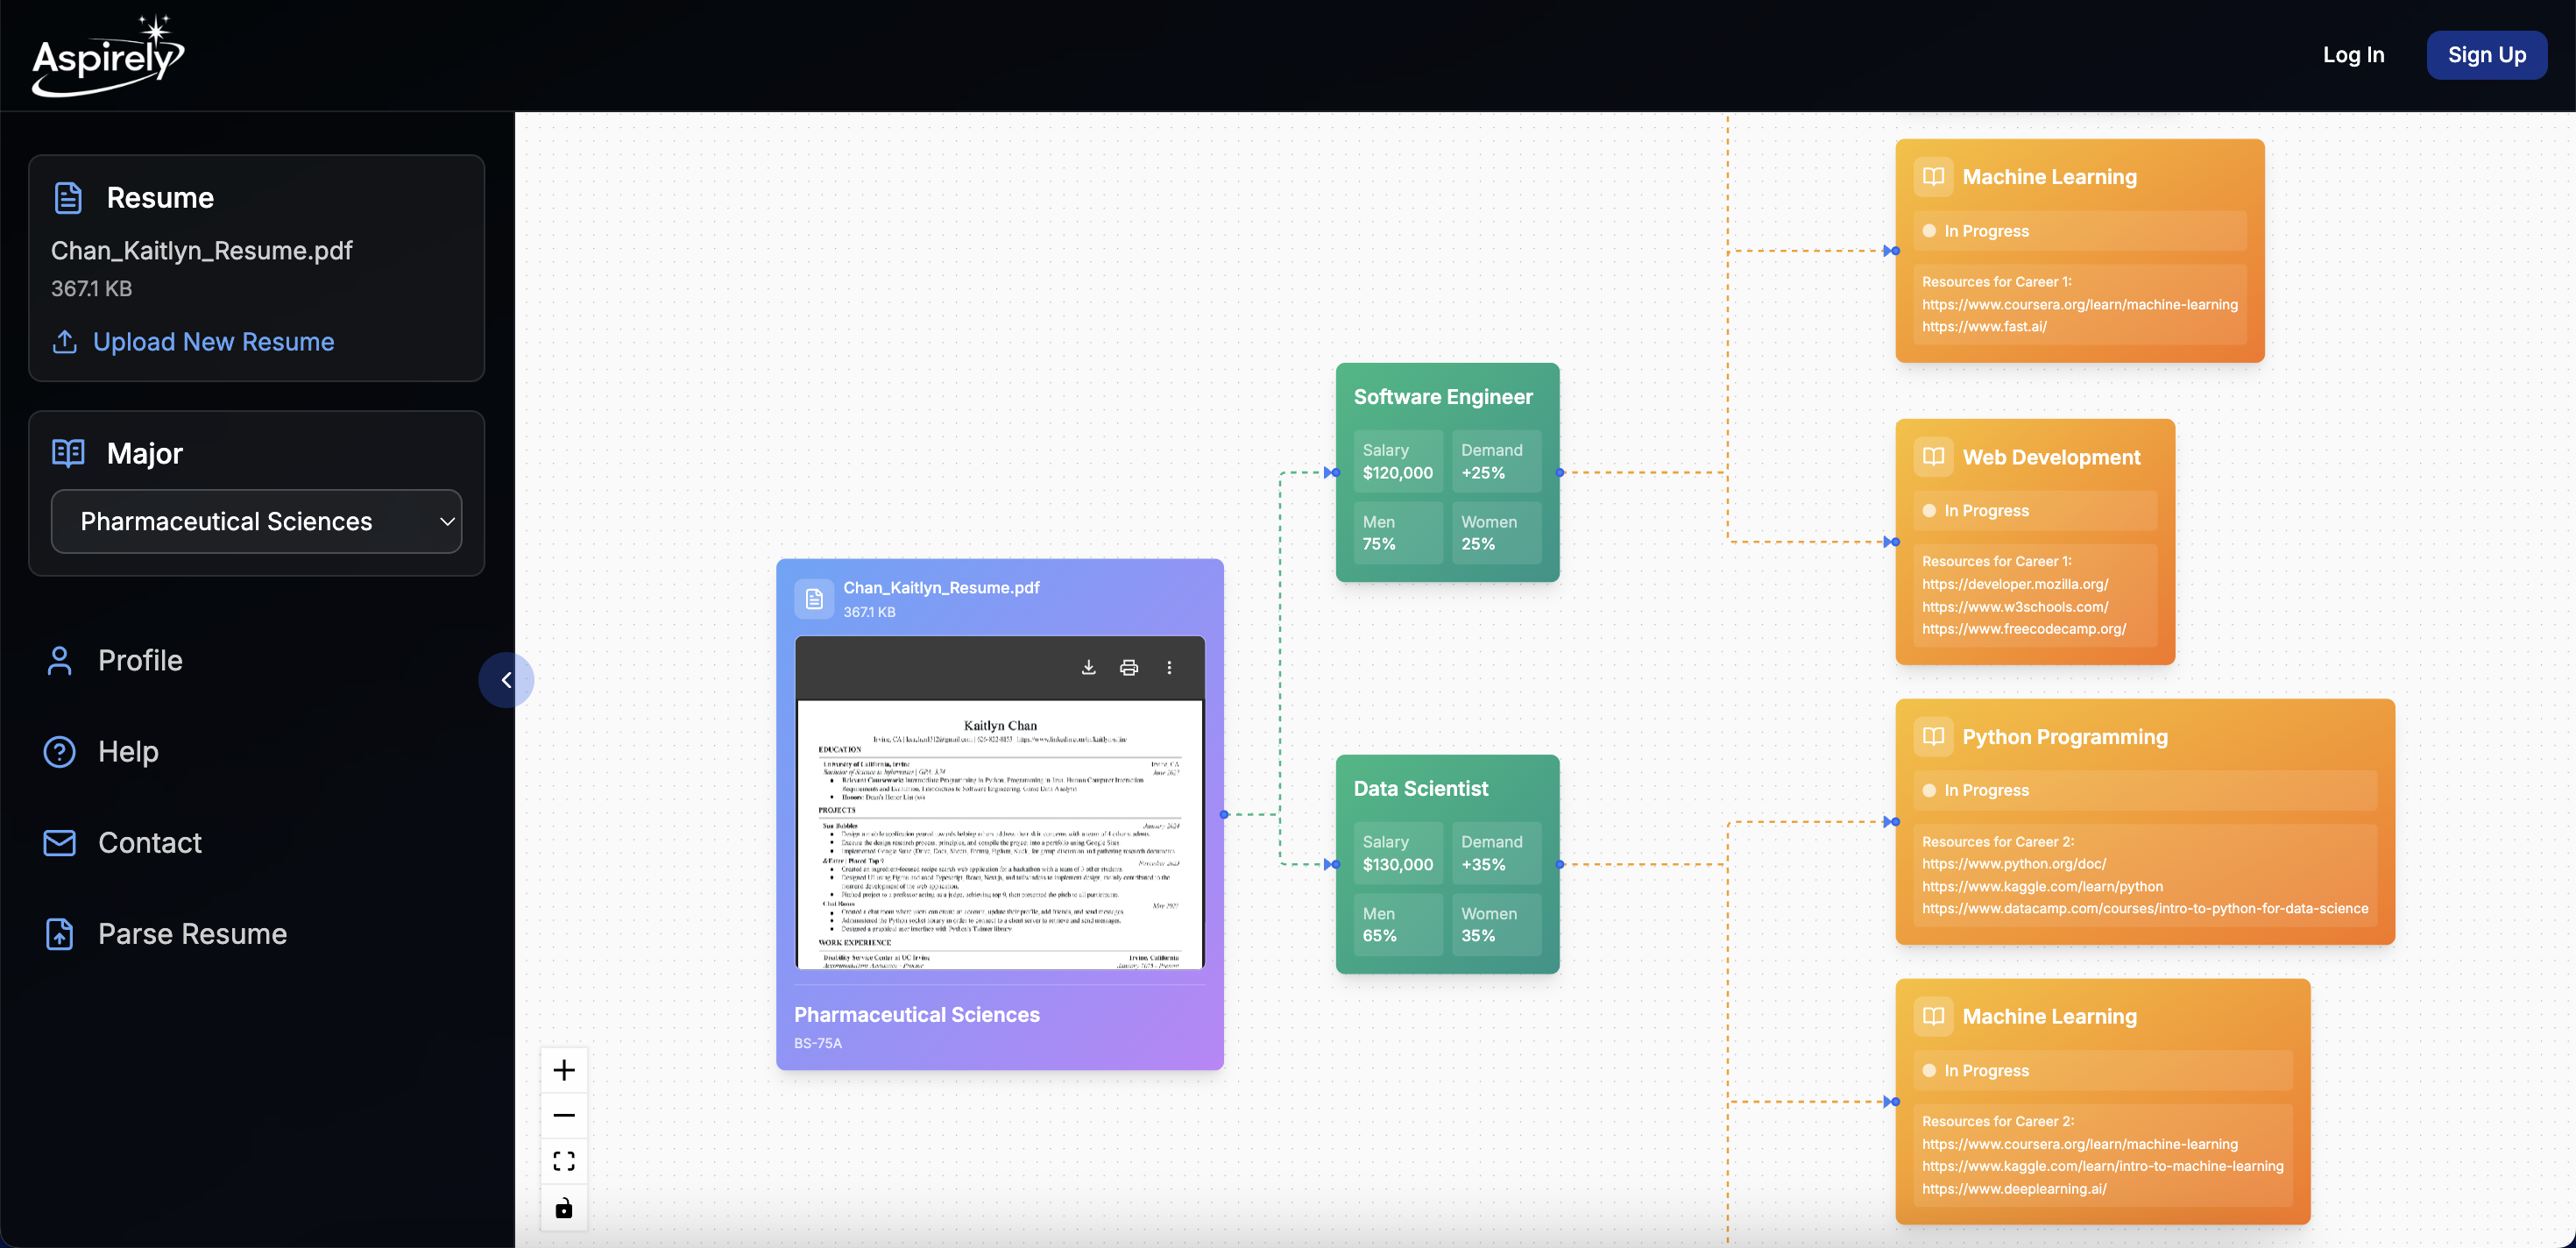Click the Web Development book icon
The width and height of the screenshot is (2576, 1248).
coord(1933,457)
